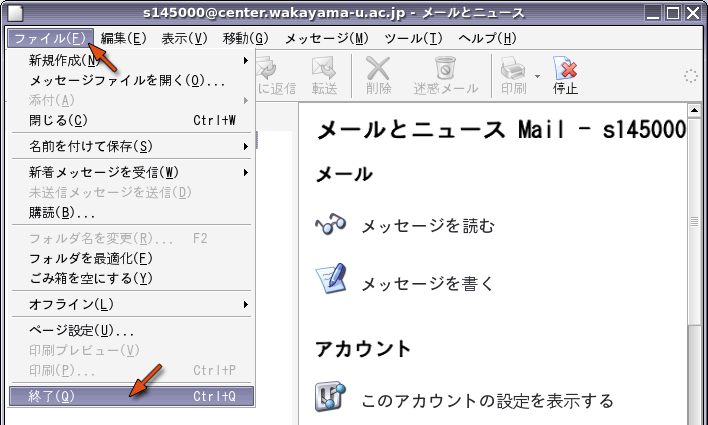Choose 終了(Q) to quit the application

tap(131, 396)
